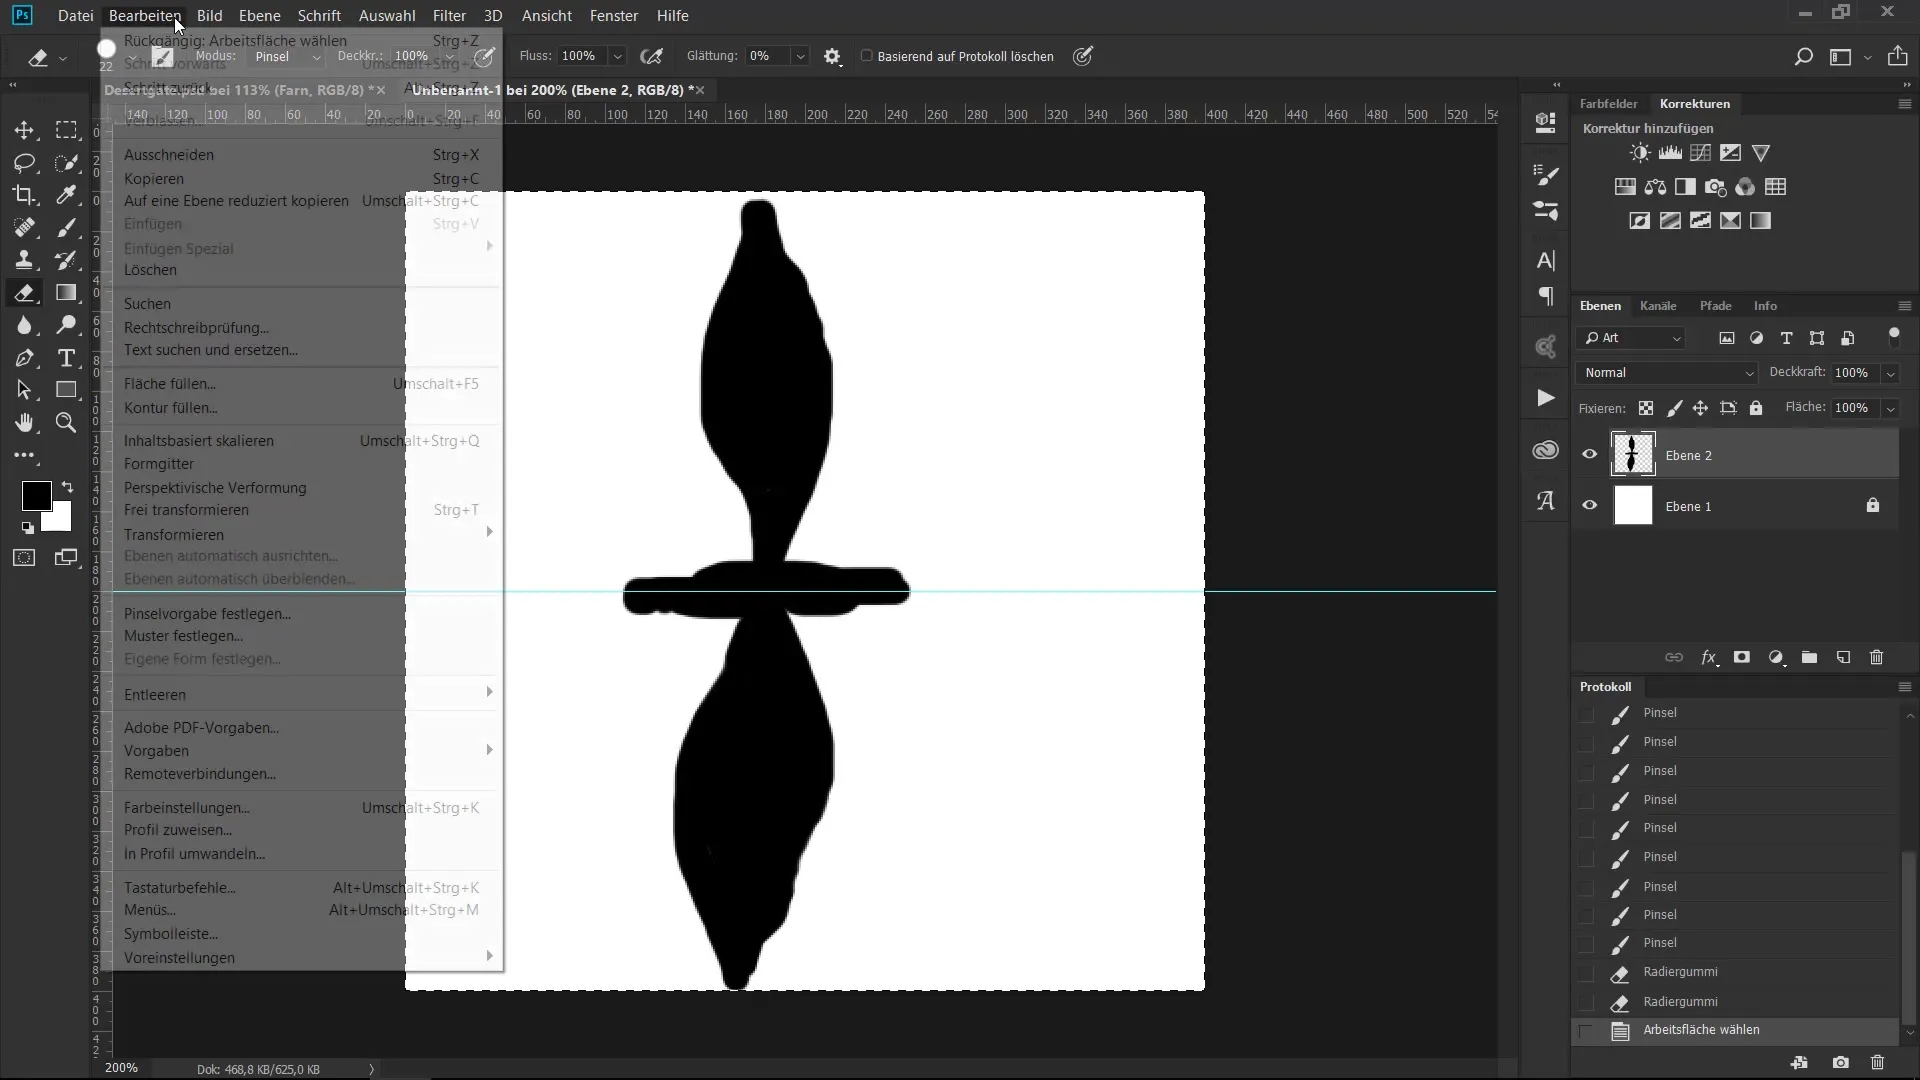Select the Rectangular Marquee tool

(x=66, y=130)
